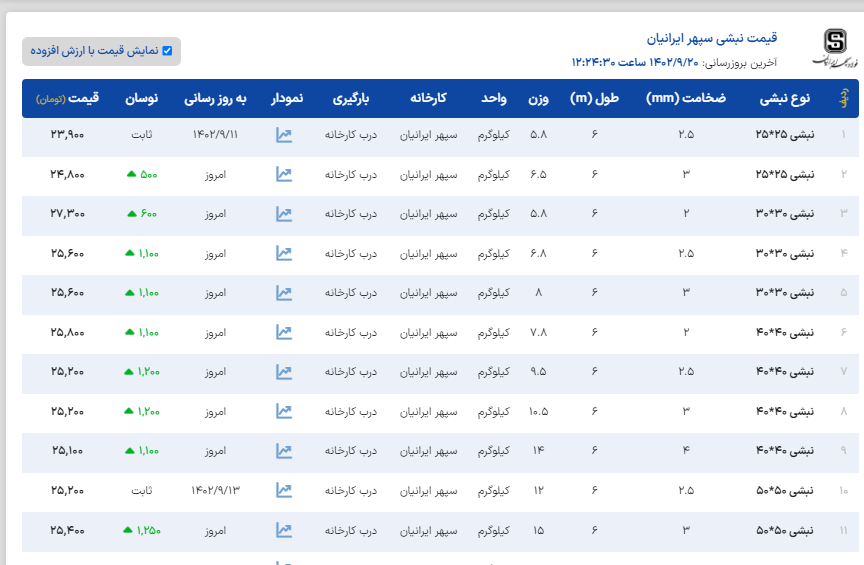864x565 pixels.
Task: Open chart icon in row 4
Action: (x=284, y=254)
